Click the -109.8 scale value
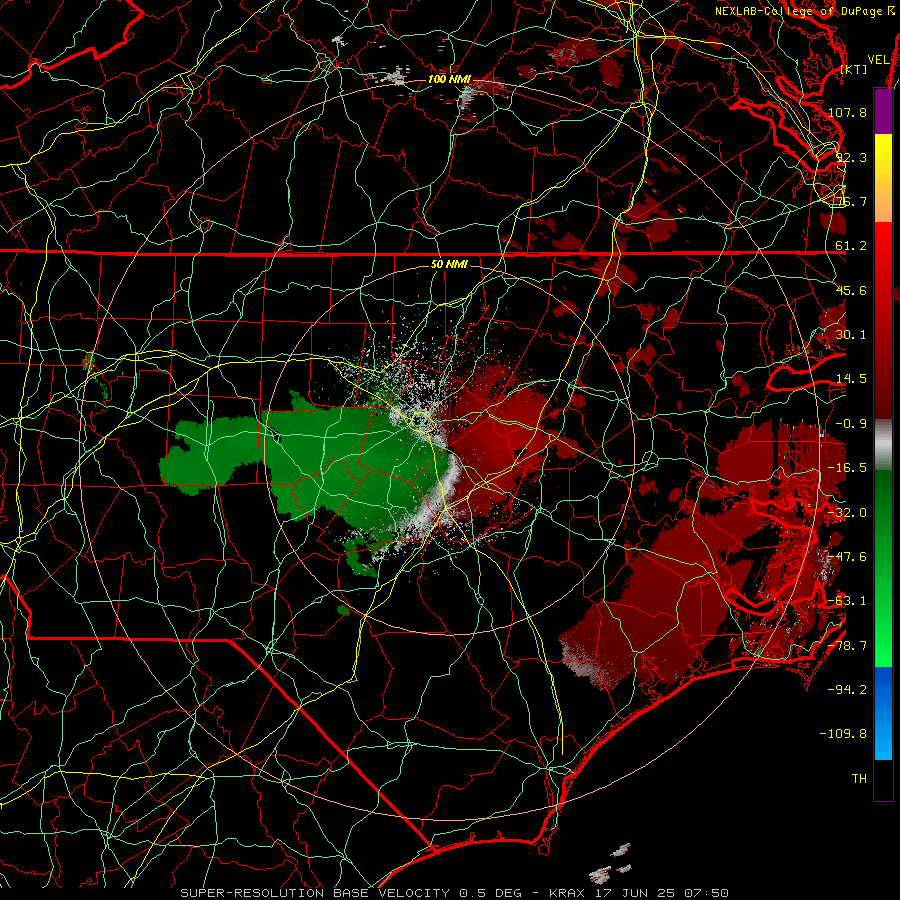Screen dimensions: 900x900 pyautogui.click(x=844, y=734)
